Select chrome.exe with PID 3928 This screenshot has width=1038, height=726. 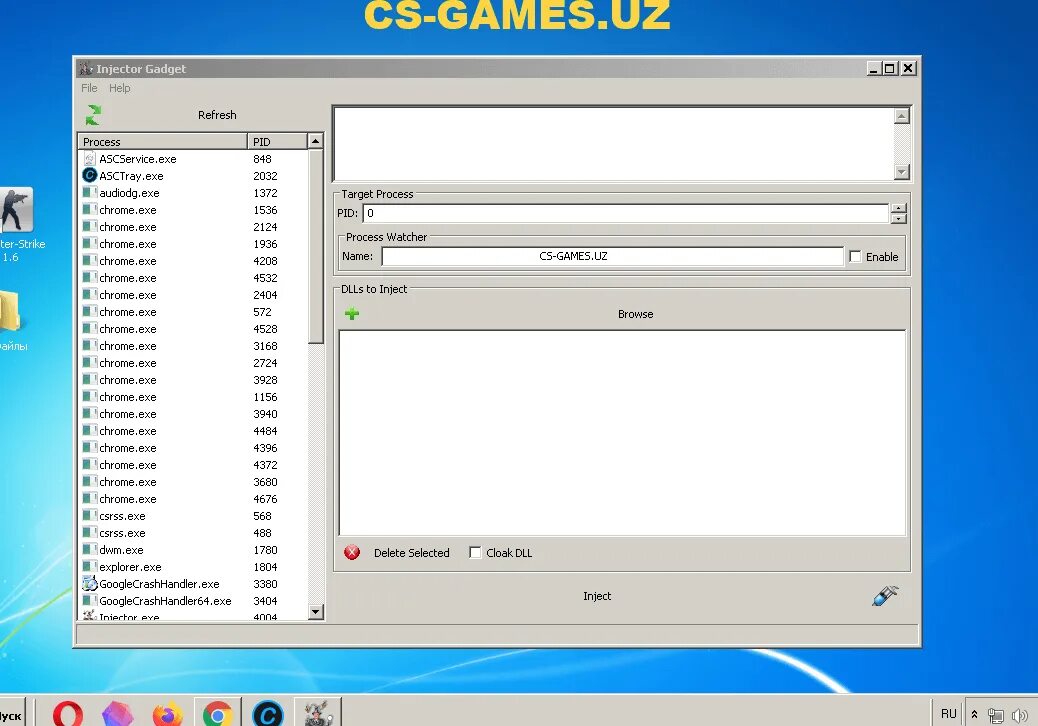193,380
